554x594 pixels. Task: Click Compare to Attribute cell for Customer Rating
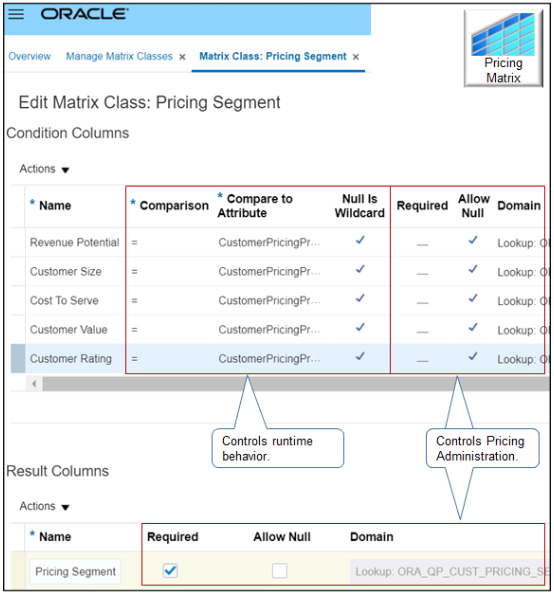tap(269, 359)
